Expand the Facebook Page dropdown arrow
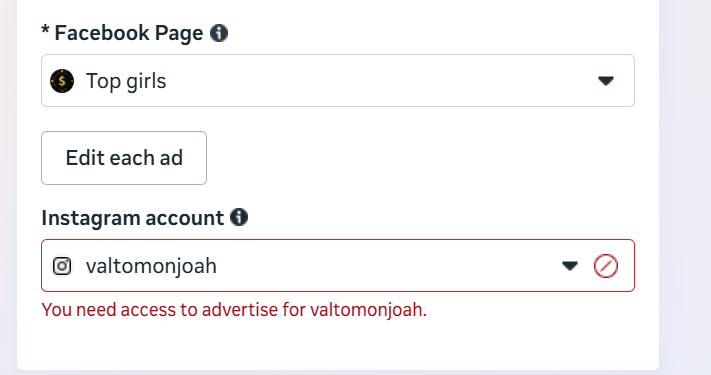 point(606,81)
